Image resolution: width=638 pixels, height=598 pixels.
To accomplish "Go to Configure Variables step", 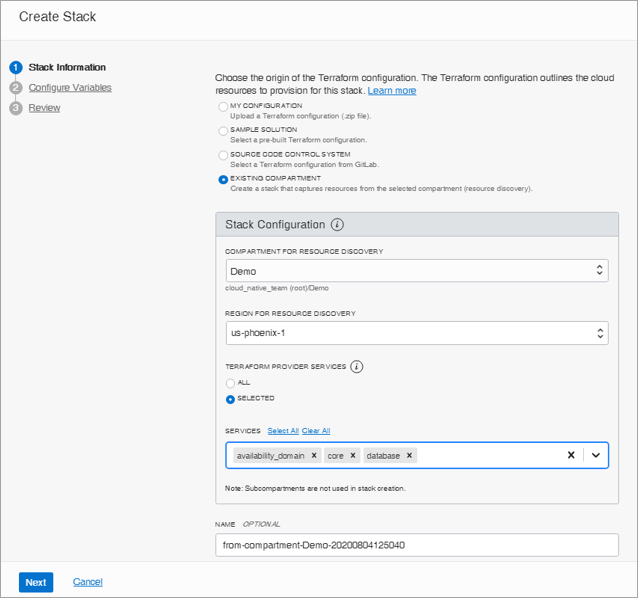I will click(x=70, y=87).
